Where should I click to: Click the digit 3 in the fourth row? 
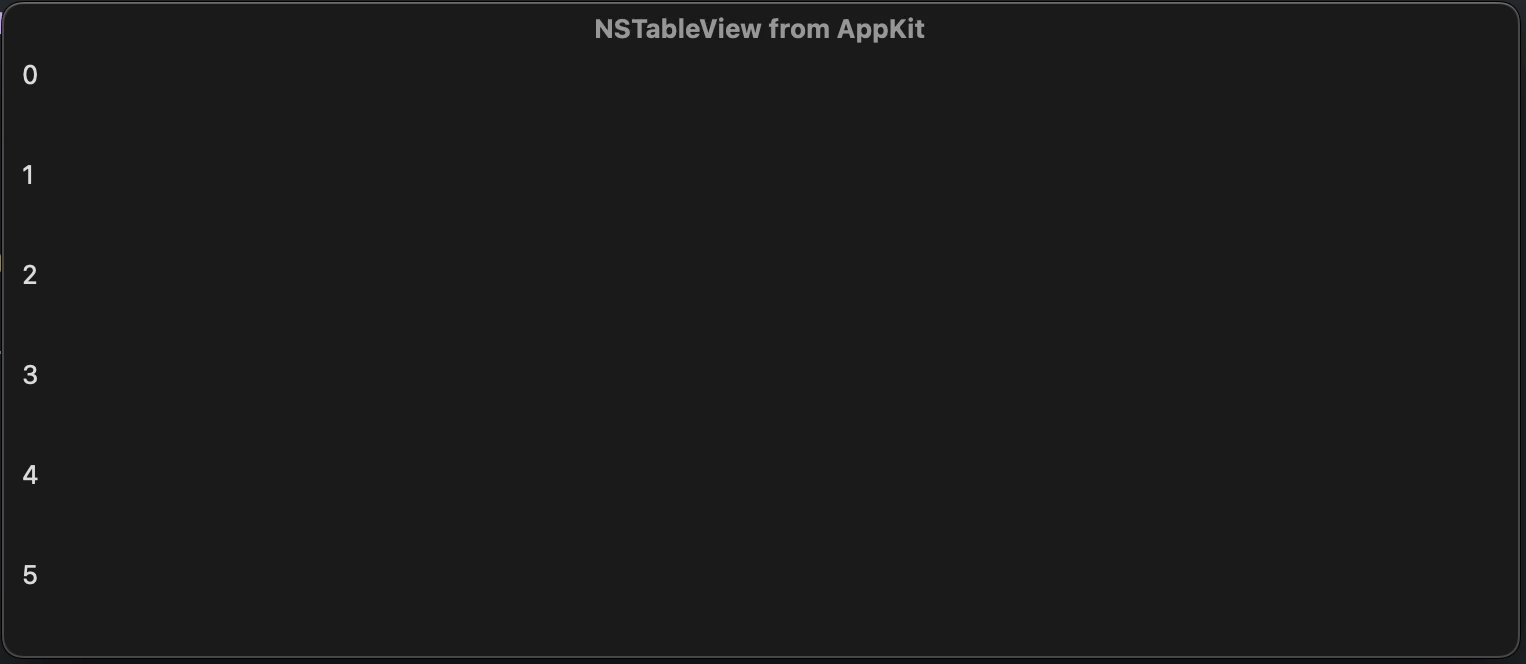(x=30, y=375)
